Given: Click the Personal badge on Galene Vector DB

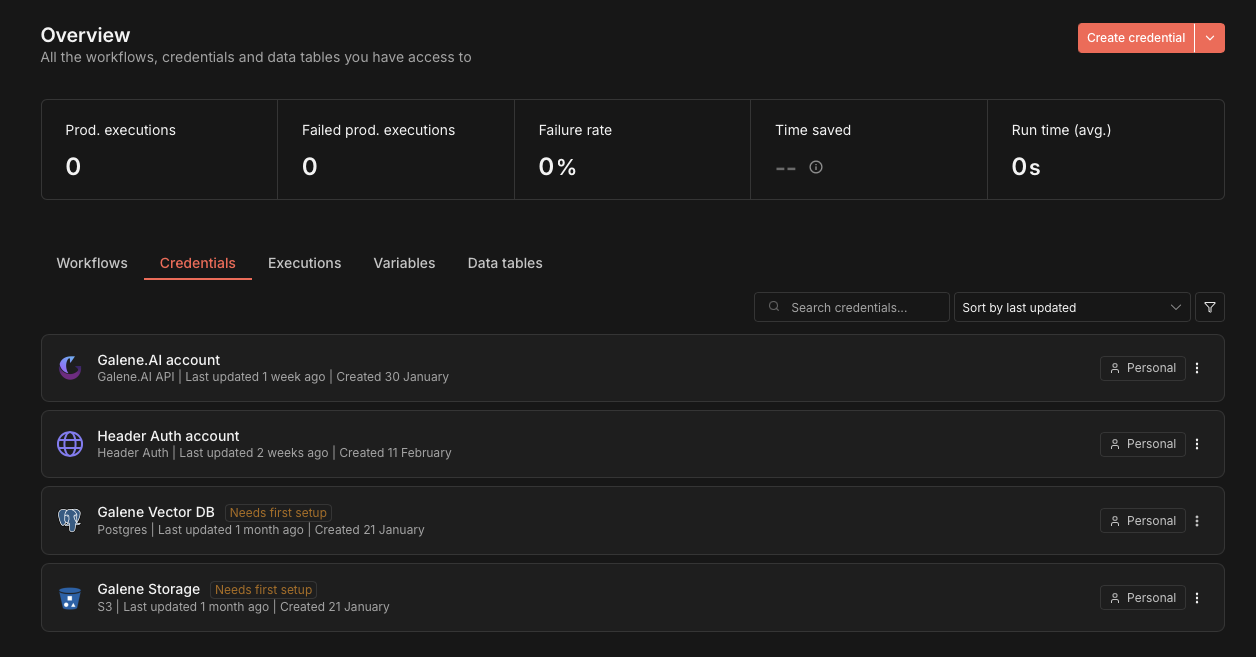Looking at the screenshot, I should point(1142,520).
